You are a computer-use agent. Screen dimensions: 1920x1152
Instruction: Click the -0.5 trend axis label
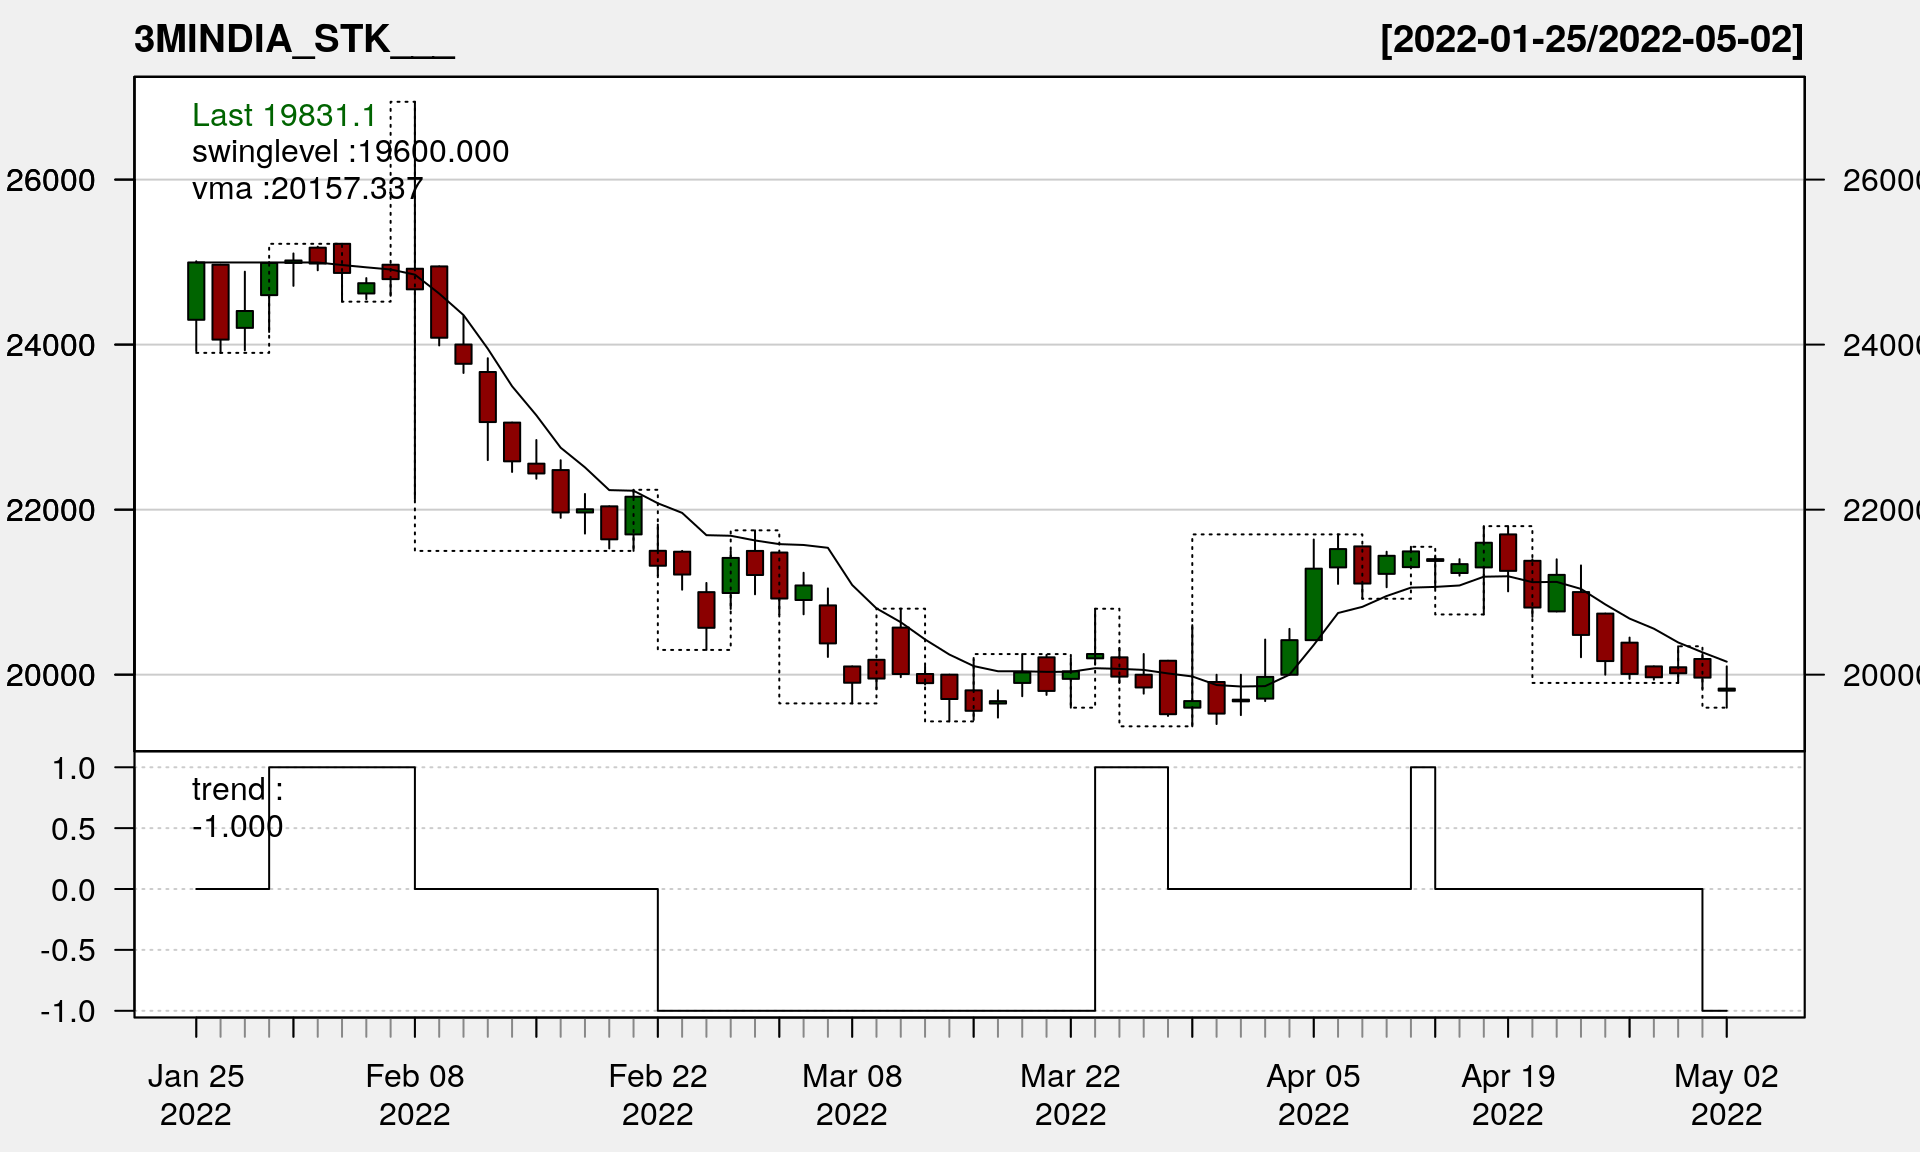(x=68, y=951)
